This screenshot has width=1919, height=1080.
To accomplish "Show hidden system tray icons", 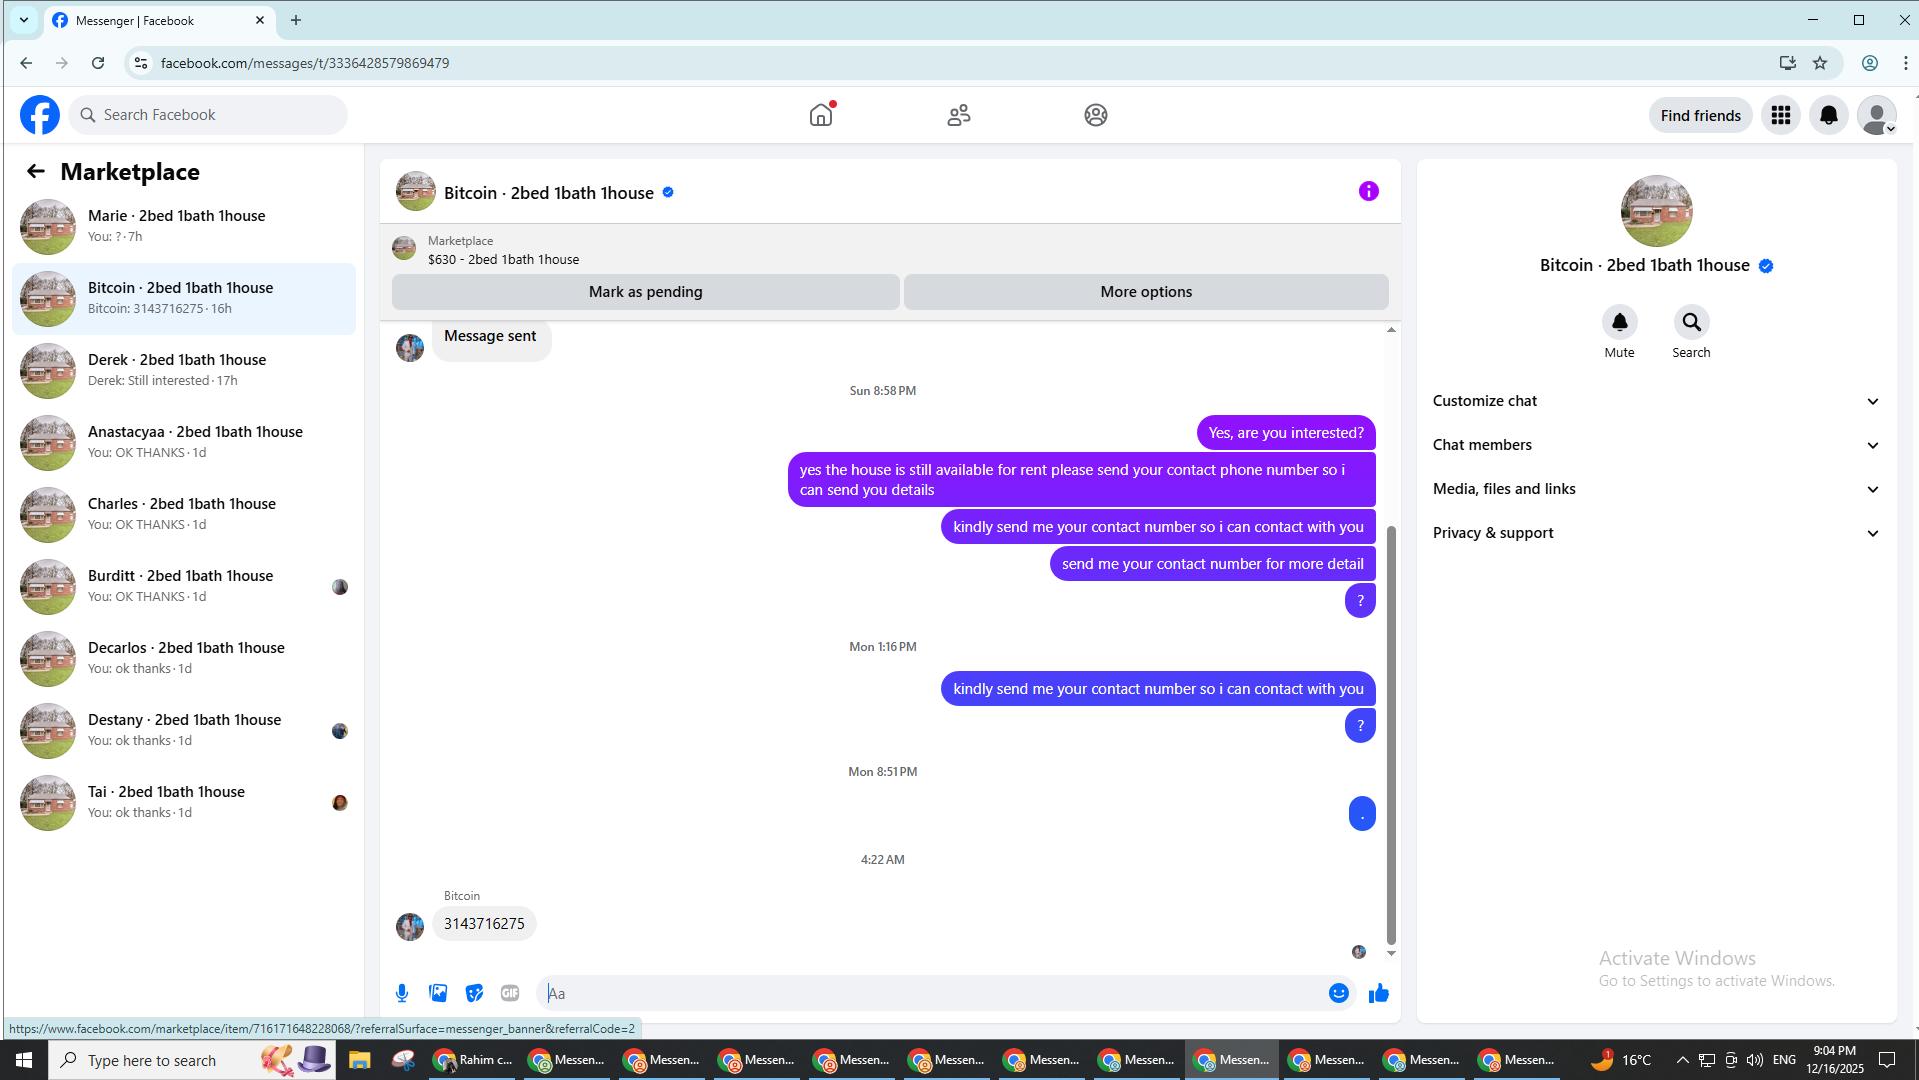I will (1682, 1060).
